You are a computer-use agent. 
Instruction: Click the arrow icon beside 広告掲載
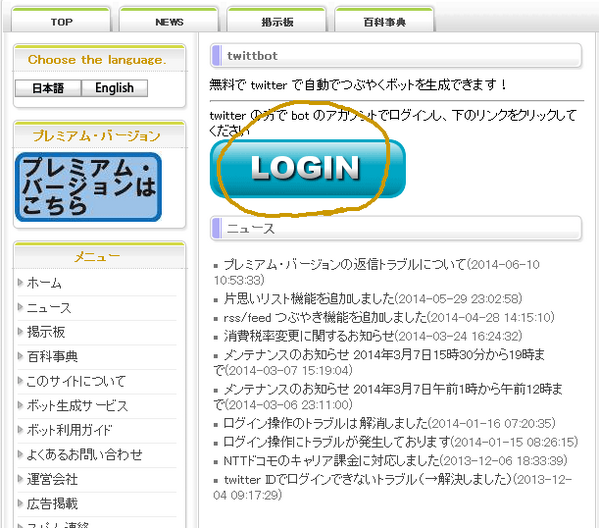coord(20,502)
